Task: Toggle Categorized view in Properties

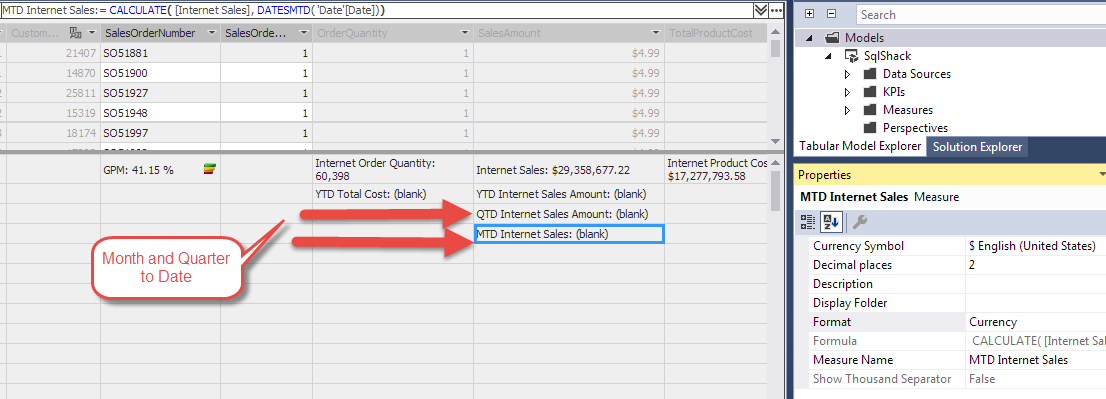Action: [808, 222]
